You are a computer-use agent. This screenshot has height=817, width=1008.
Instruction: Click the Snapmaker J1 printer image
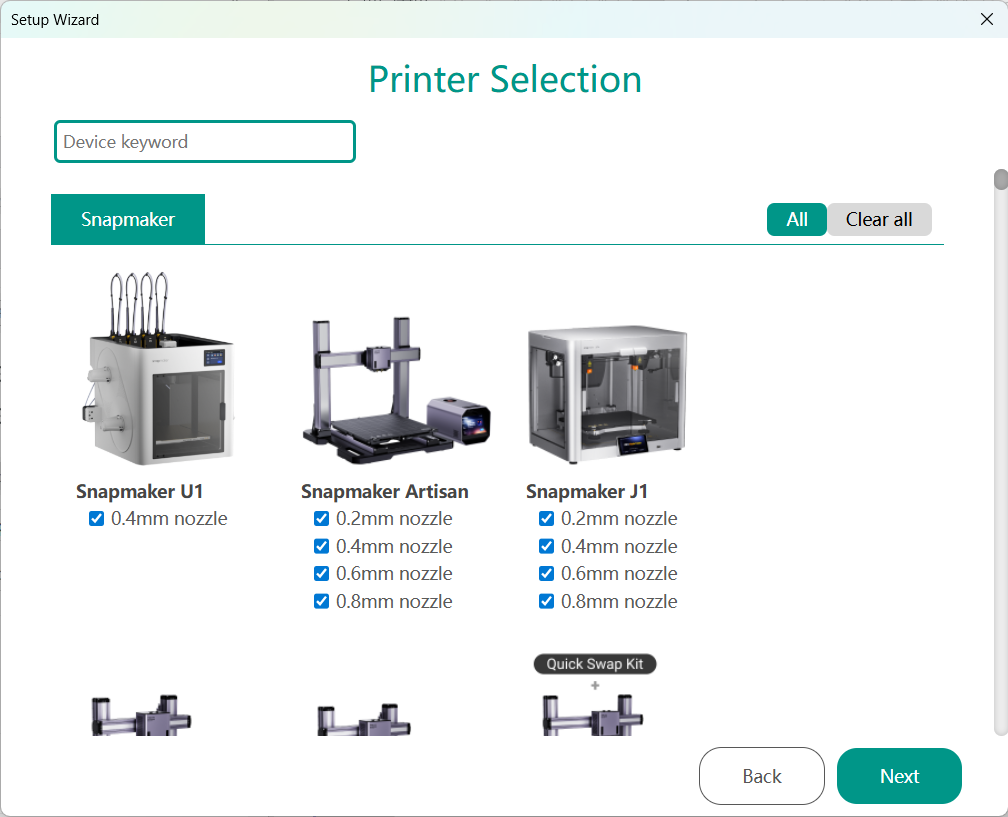point(607,395)
